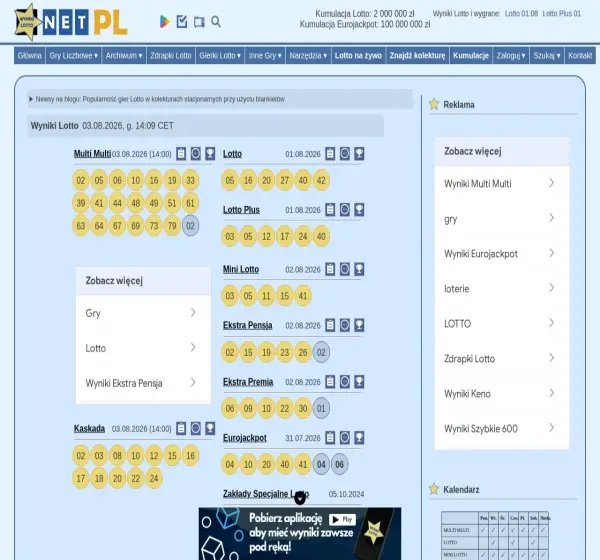Image resolution: width=600 pixels, height=560 pixels.
Task: Click trophy icon in Ekstra Pensja row
Action: click(359, 325)
